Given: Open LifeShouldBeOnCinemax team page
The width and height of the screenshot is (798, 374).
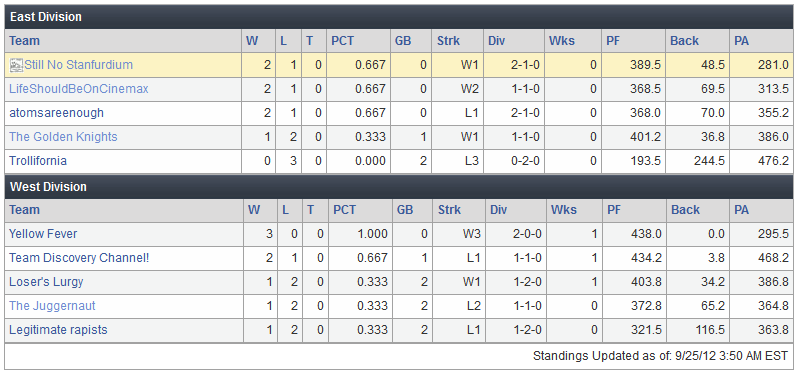Looking at the screenshot, I should 79,89.
